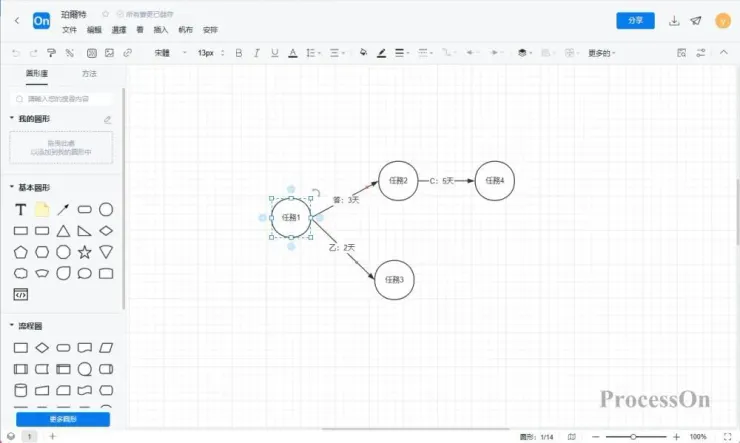Open line spacing dropdown
This screenshot has height=443, width=740.
313,53
